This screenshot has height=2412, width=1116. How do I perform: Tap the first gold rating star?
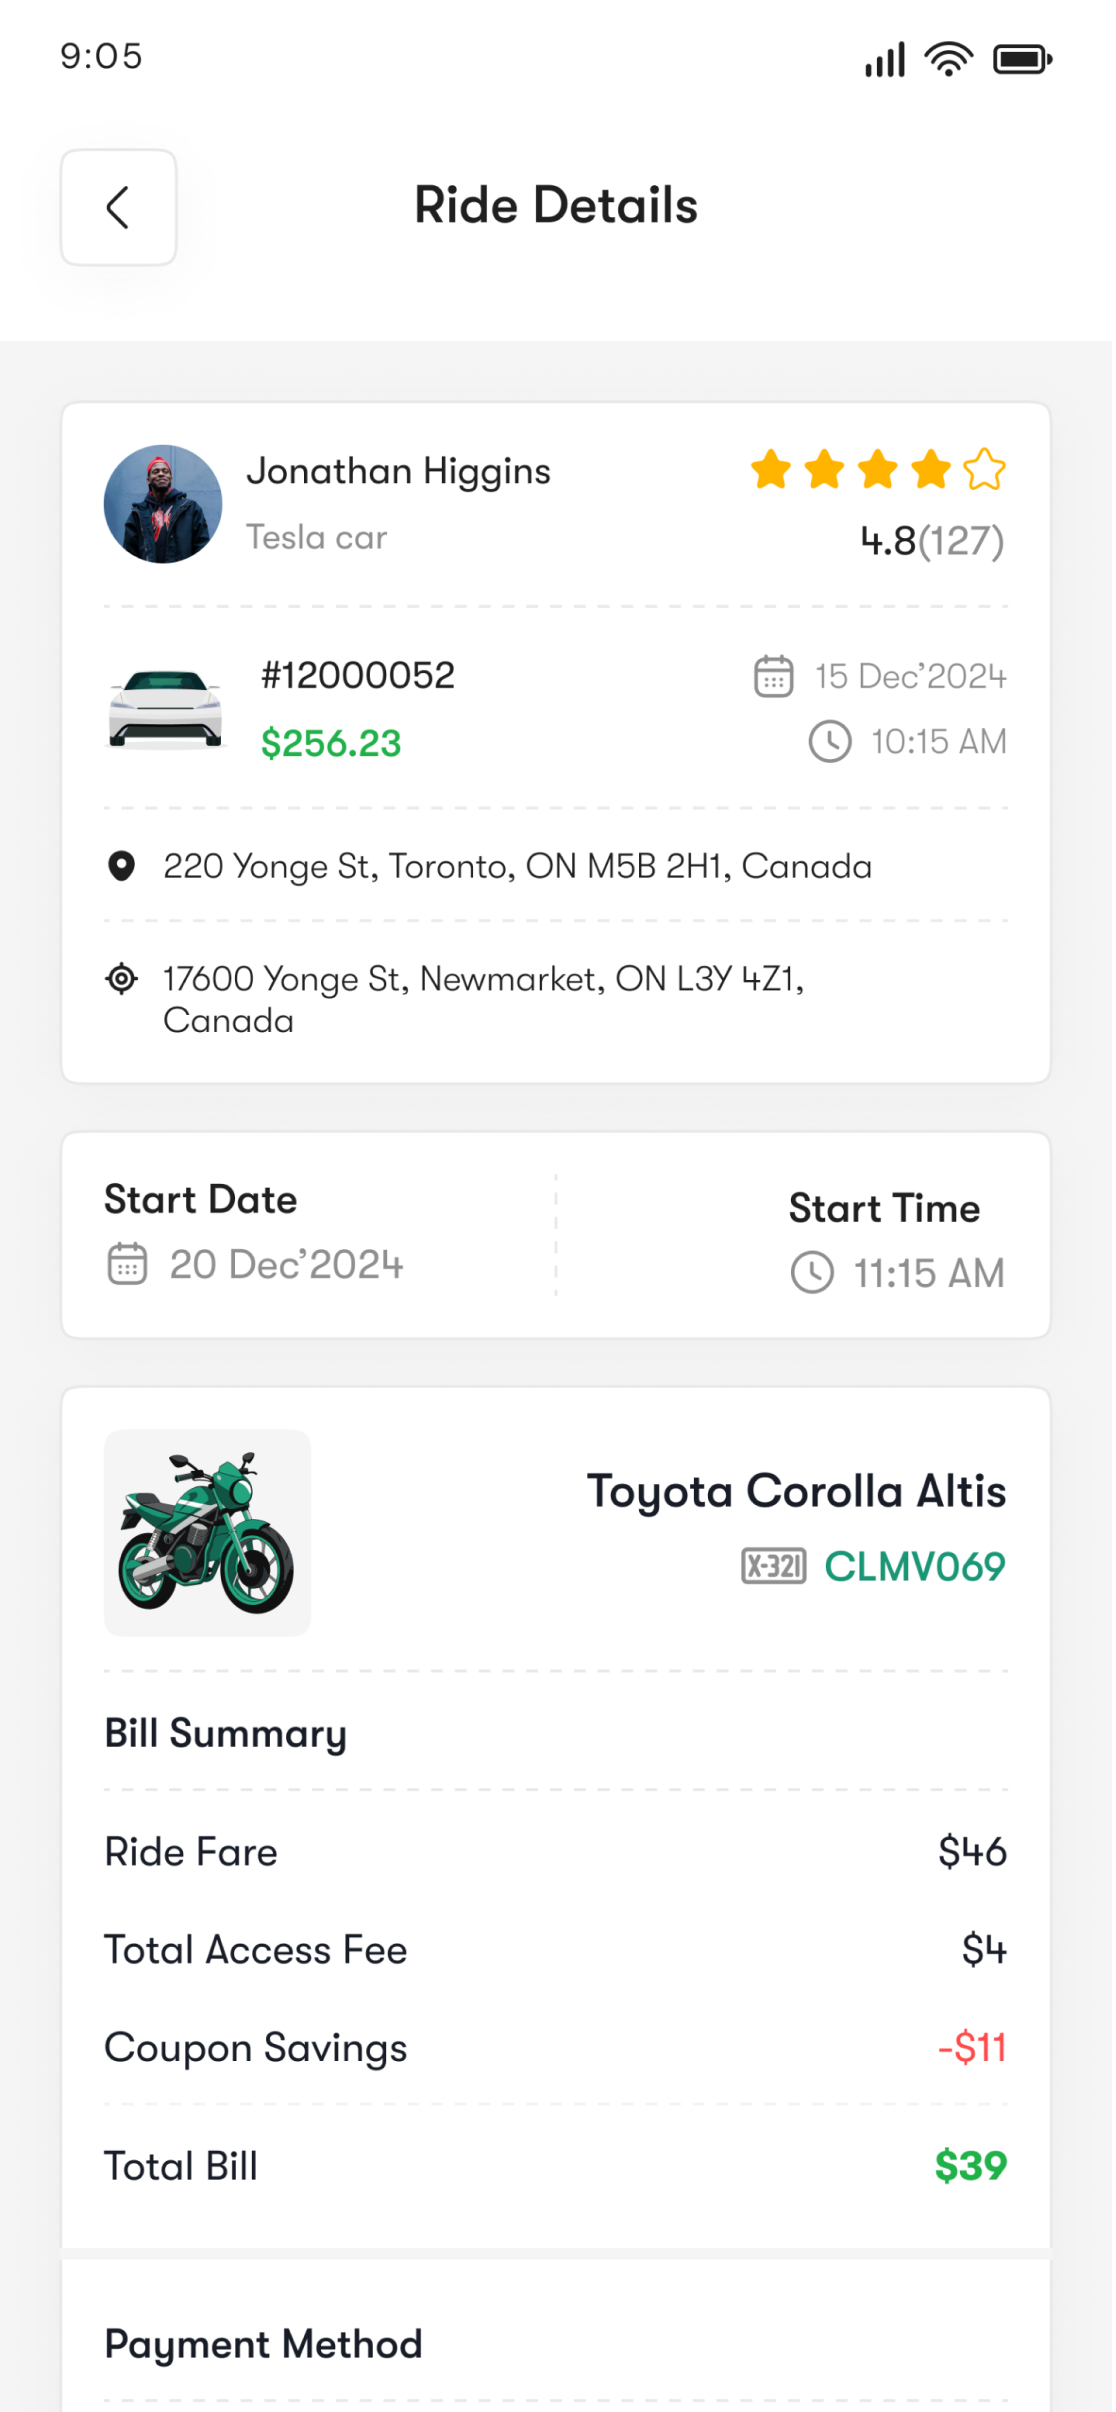click(x=771, y=469)
